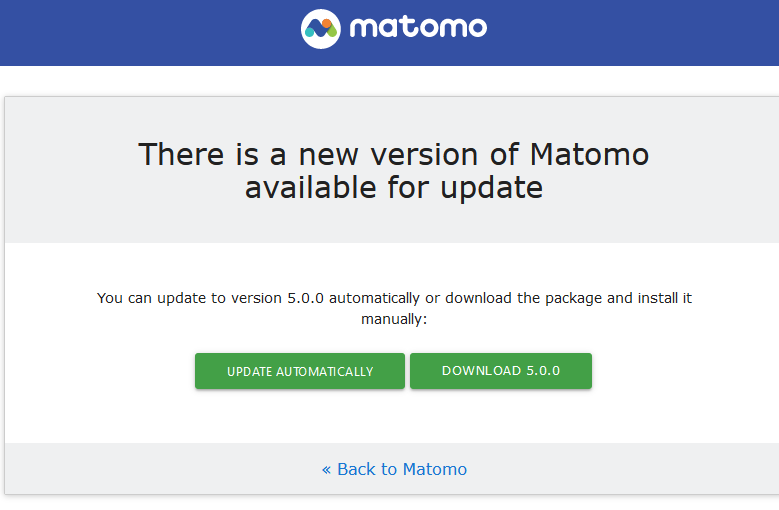This screenshot has width=779, height=510.
Task: Click the matomo wordmark text in the header
Action: (x=418, y=27)
